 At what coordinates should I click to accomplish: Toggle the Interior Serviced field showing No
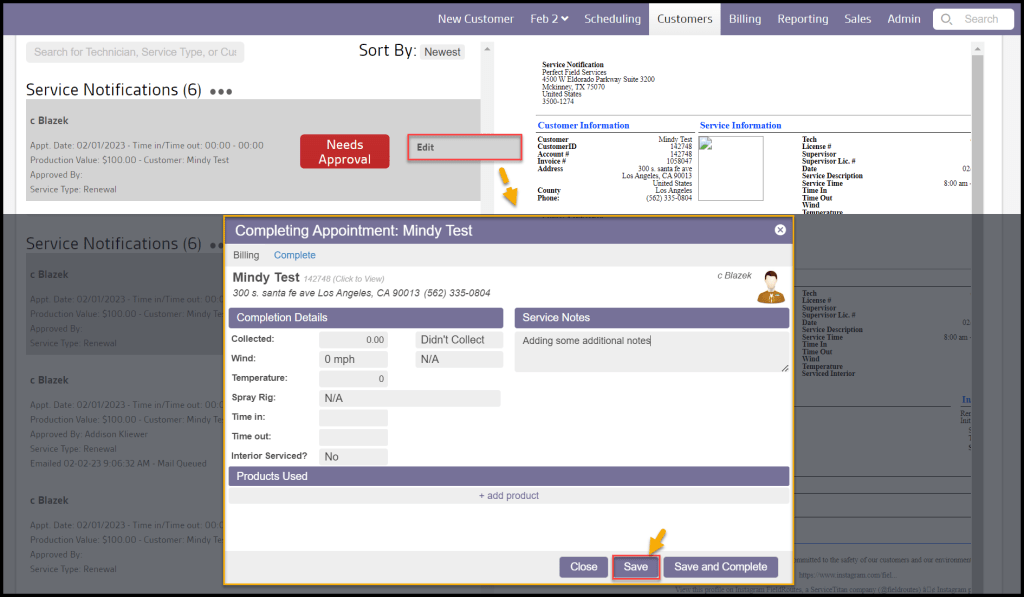tap(353, 456)
